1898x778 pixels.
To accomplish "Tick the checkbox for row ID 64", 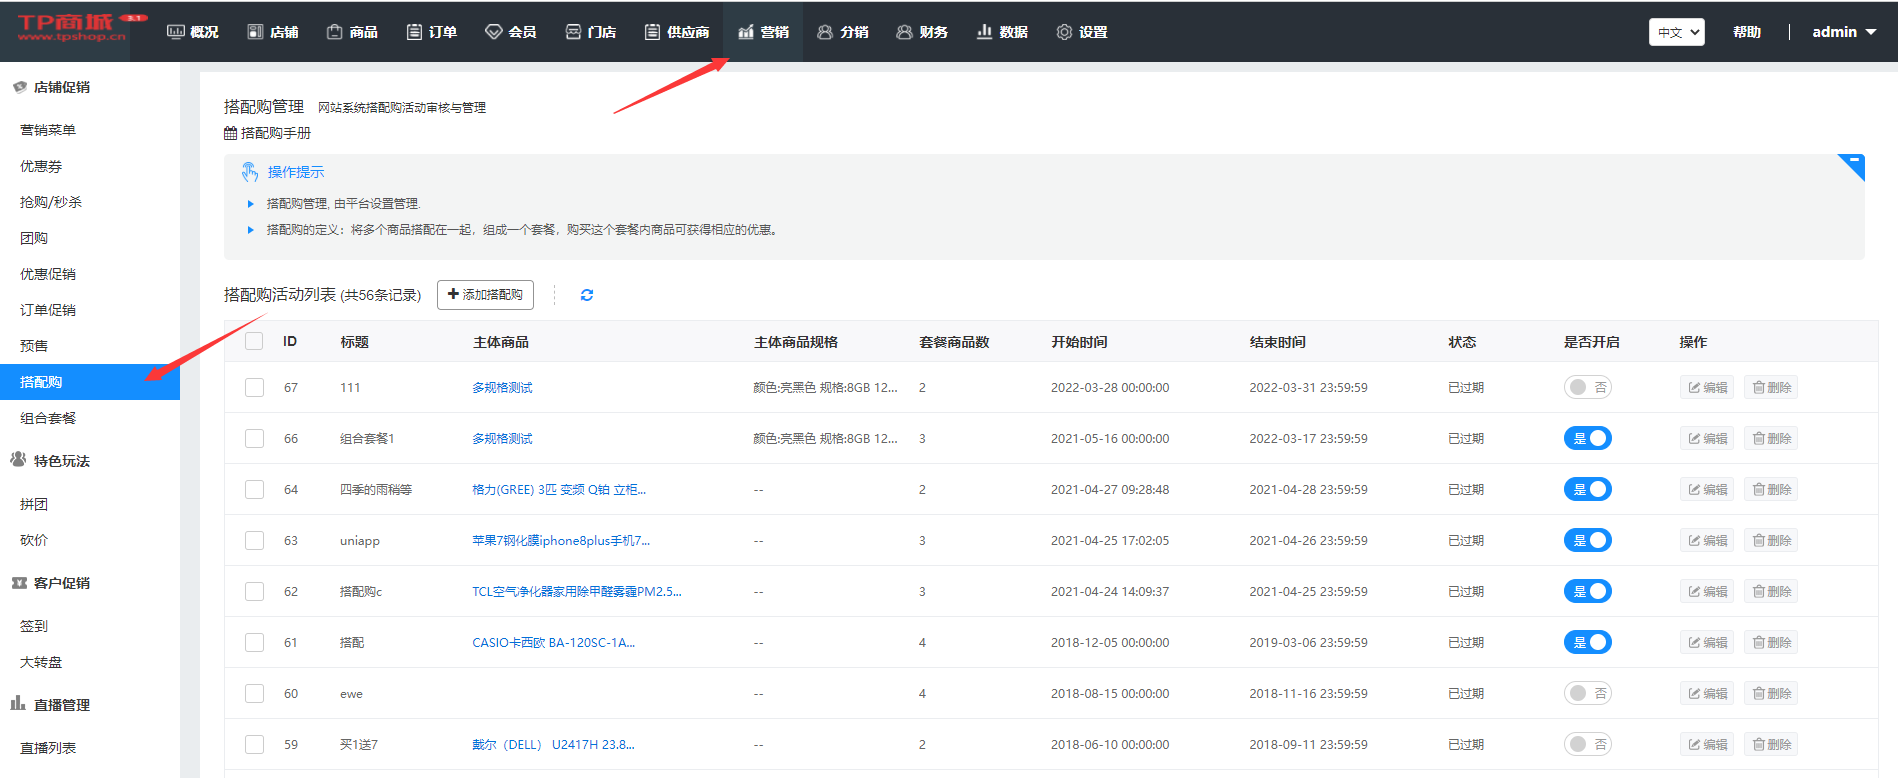I will coord(255,489).
